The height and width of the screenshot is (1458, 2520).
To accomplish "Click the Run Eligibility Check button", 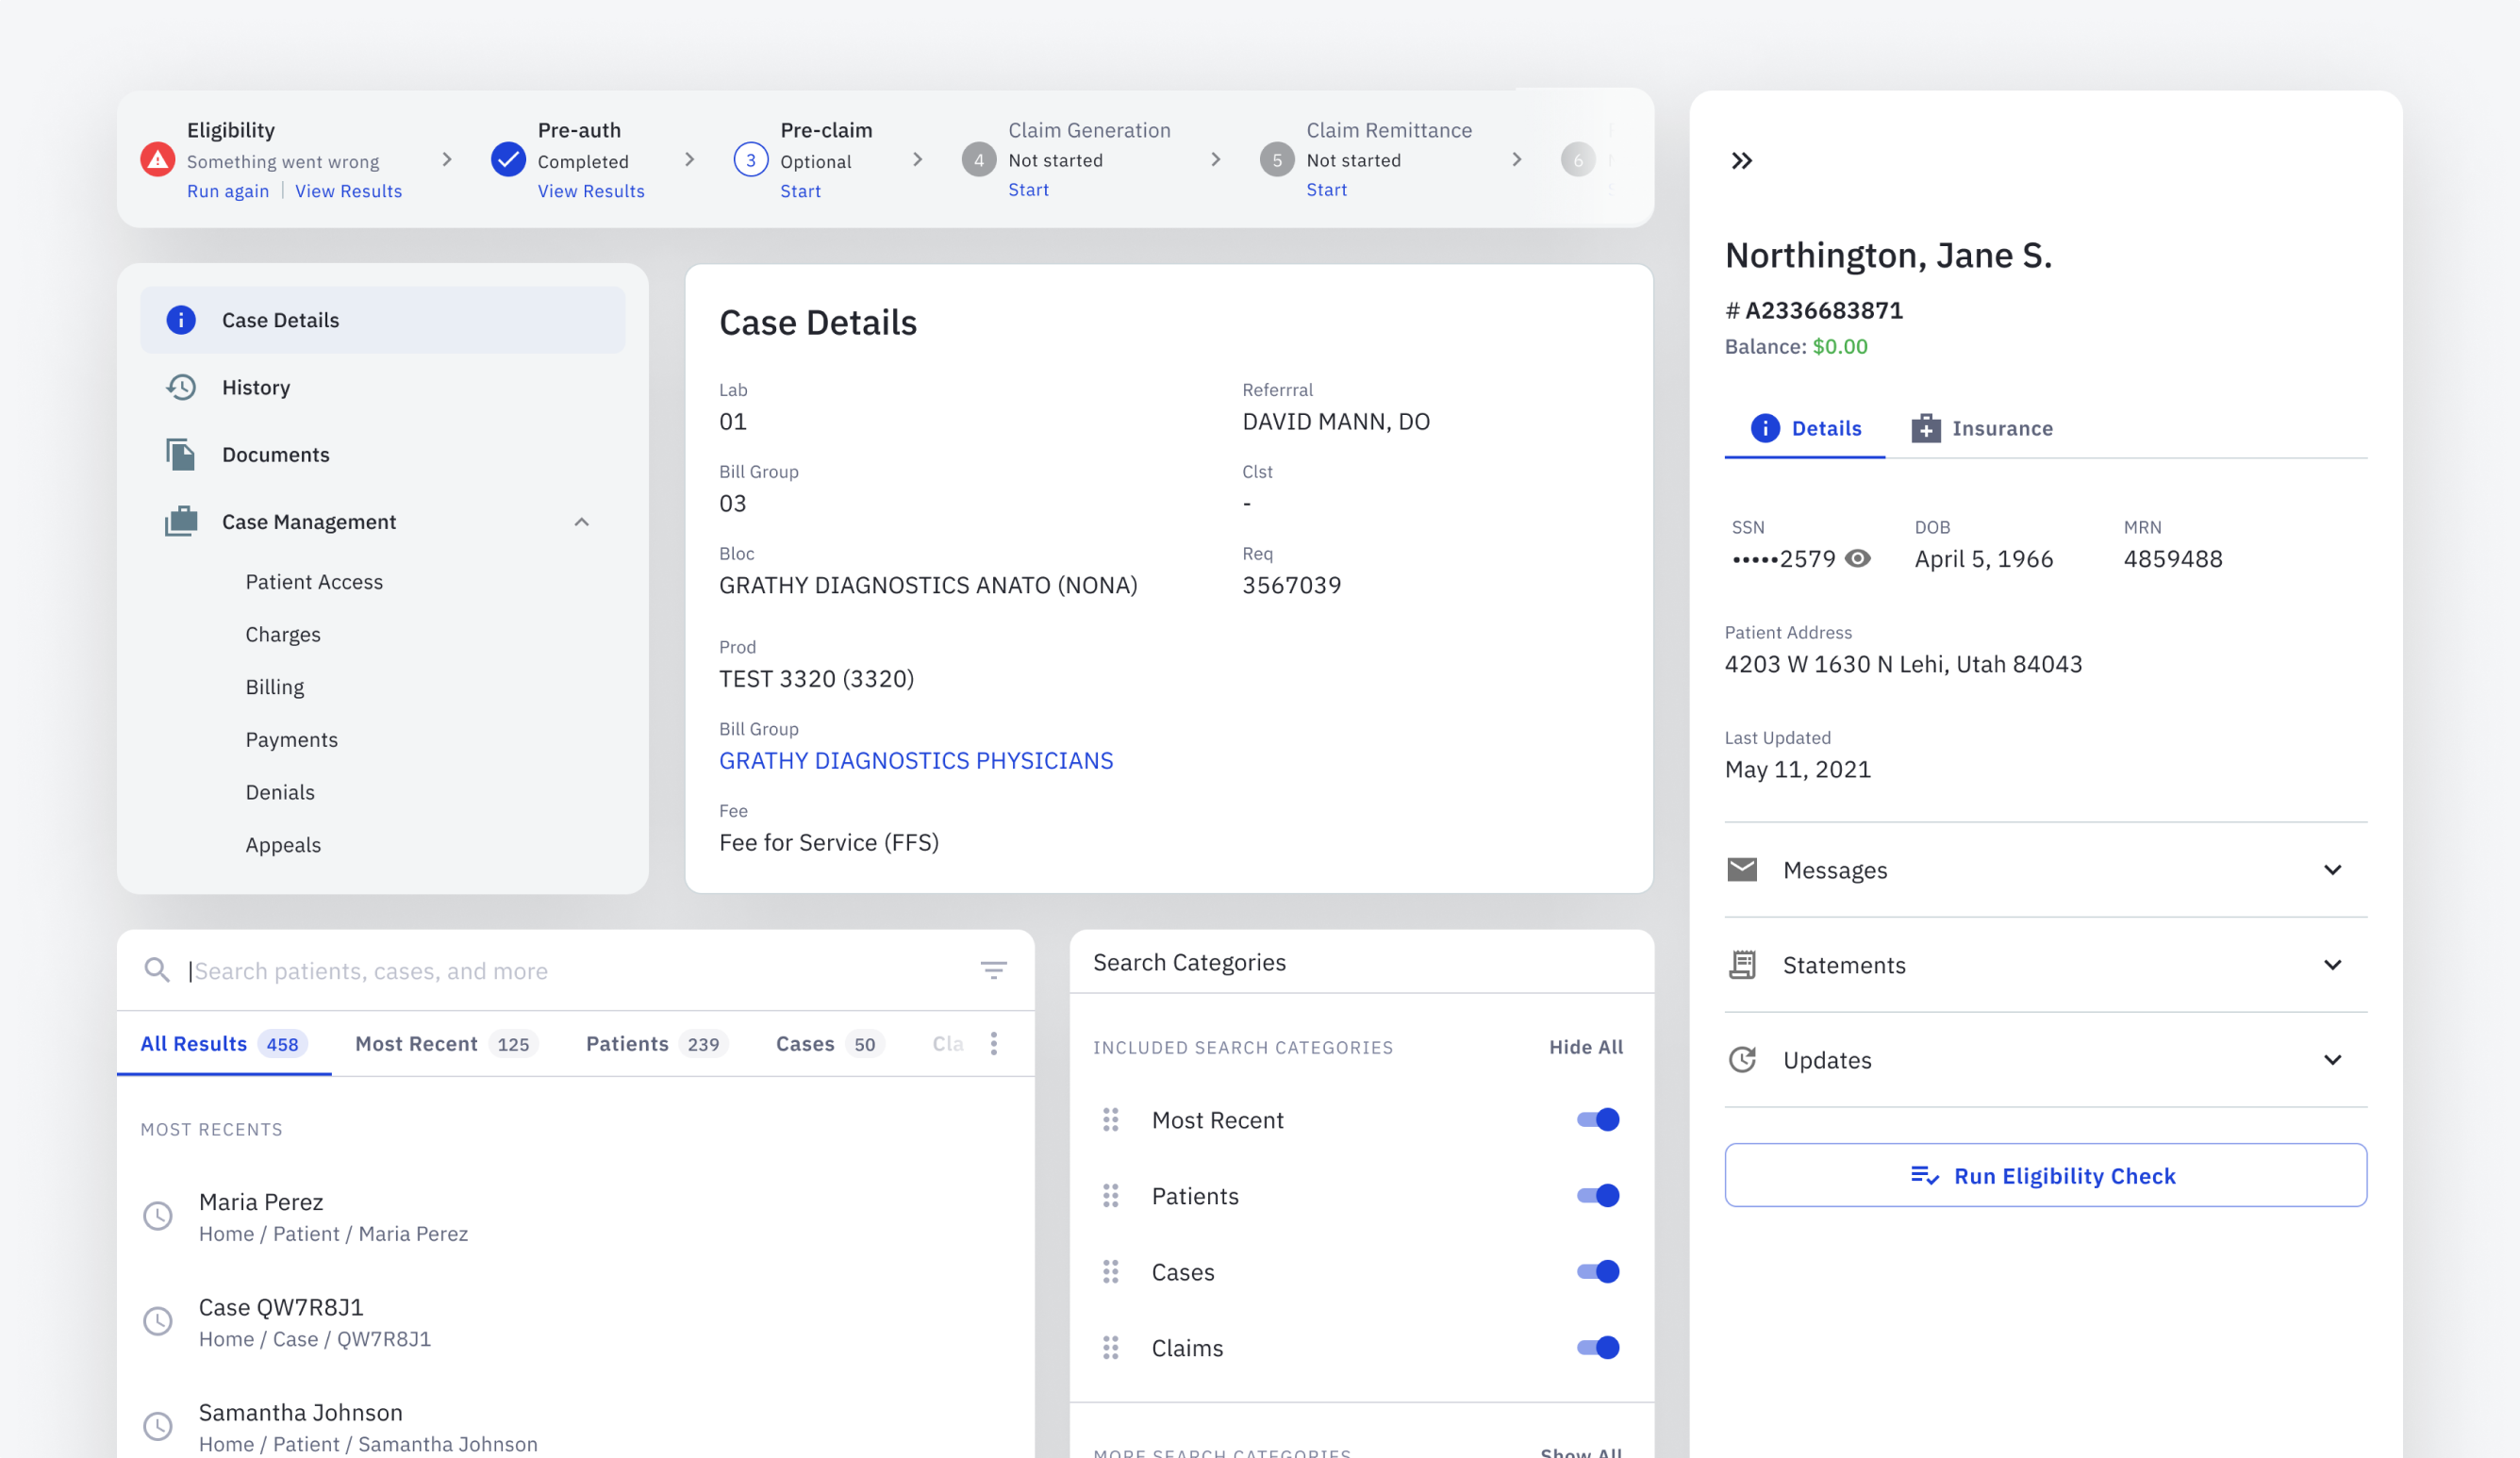I will [2044, 1175].
